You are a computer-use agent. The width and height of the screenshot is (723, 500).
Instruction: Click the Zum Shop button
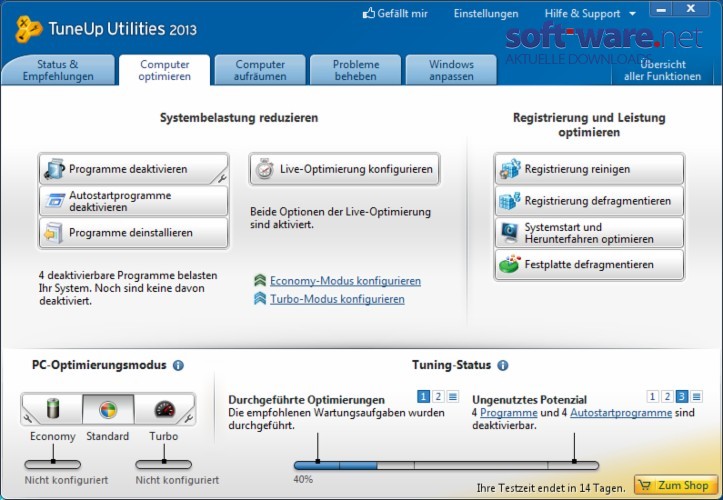tap(676, 485)
